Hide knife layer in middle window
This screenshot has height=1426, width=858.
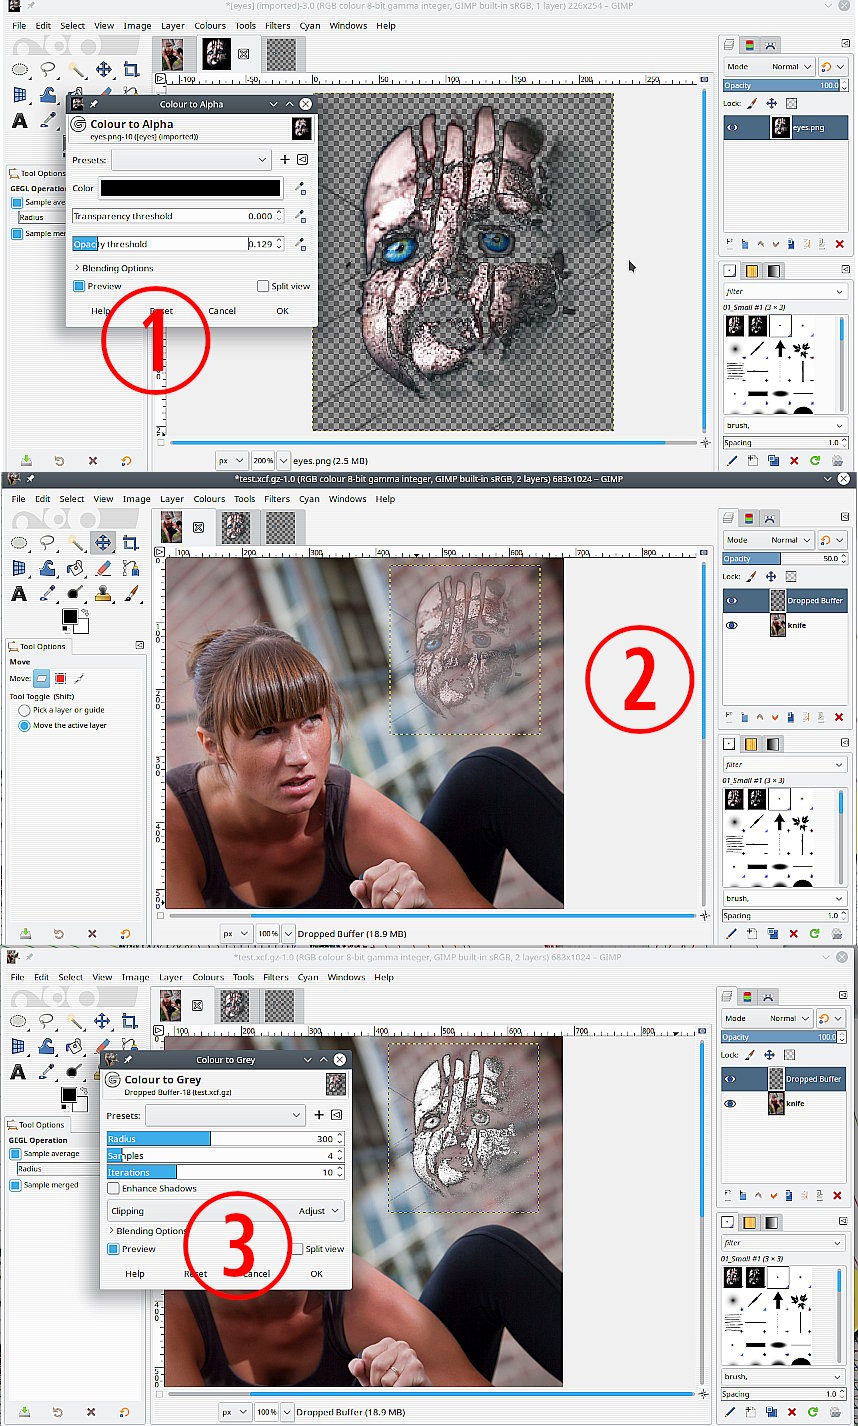coord(732,625)
